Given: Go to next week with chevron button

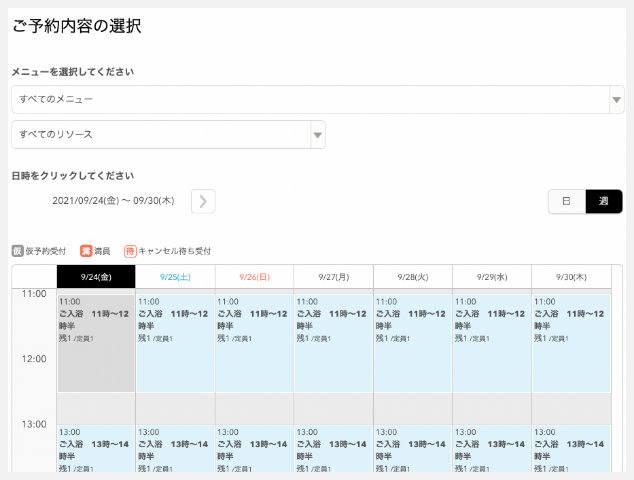Looking at the screenshot, I should (x=203, y=201).
